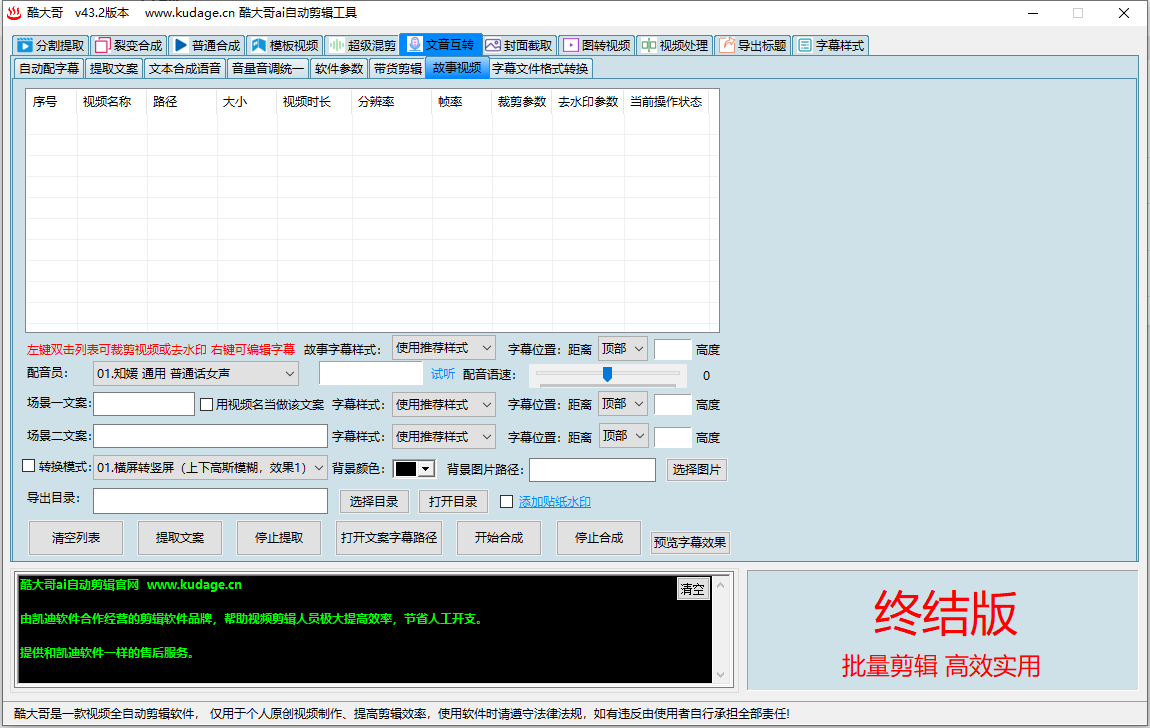This screenshot has height=728, width=1150.
Task: Switch to 文本合成语音 sub-tab
Action: [185, 68]
